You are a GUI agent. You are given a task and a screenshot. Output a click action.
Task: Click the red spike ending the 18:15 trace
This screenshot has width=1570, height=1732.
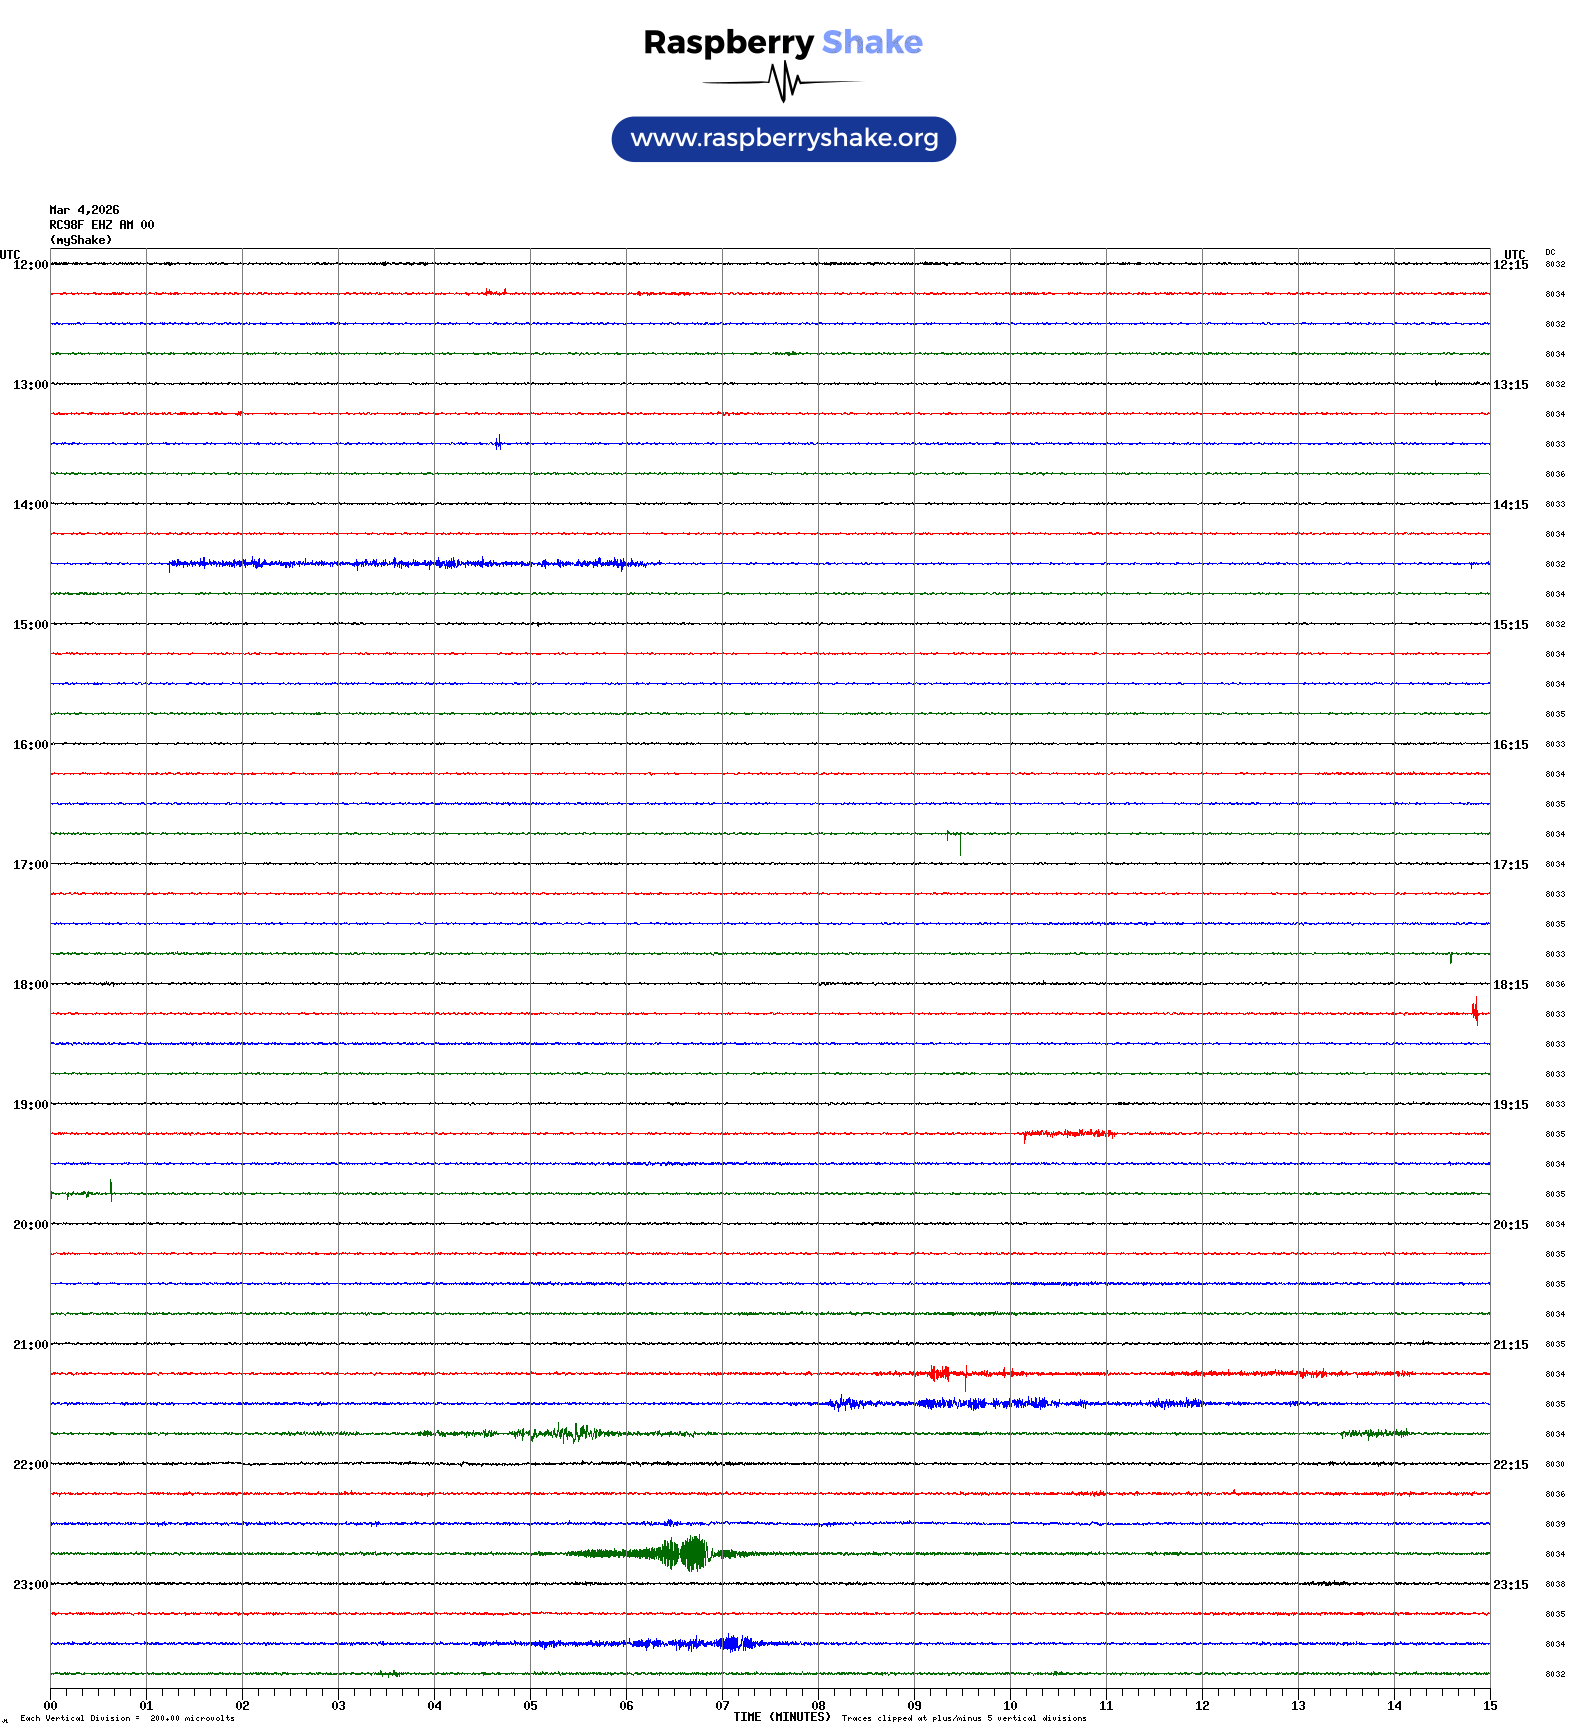coord(1475,1012)
